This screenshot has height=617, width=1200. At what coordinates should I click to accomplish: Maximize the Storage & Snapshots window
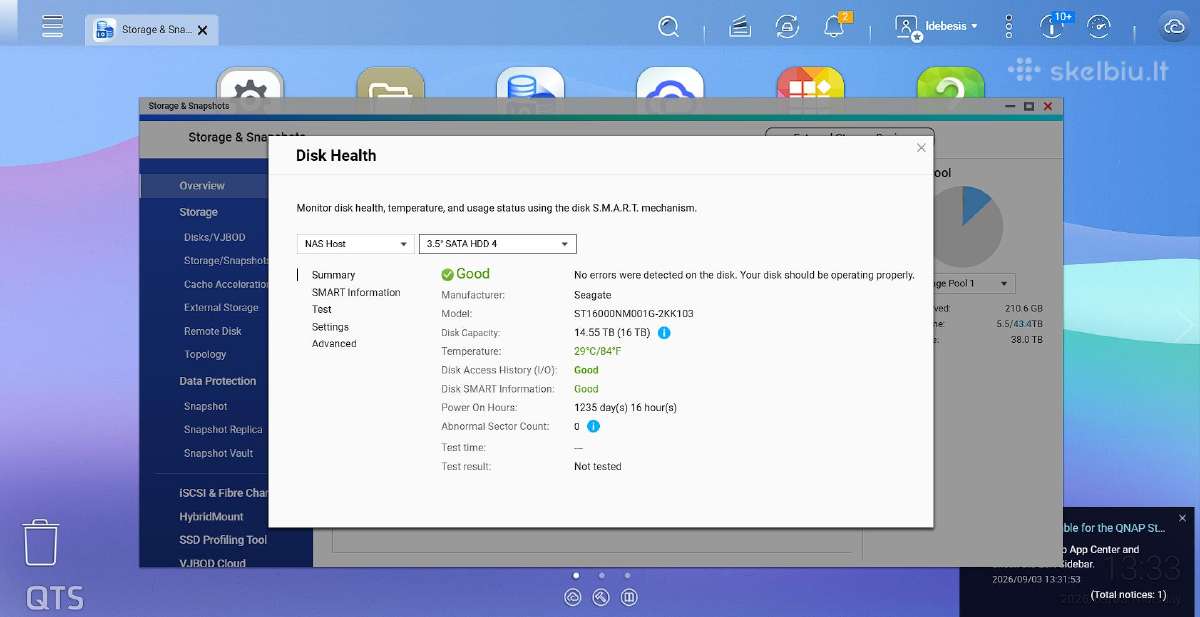point(1029,106)
